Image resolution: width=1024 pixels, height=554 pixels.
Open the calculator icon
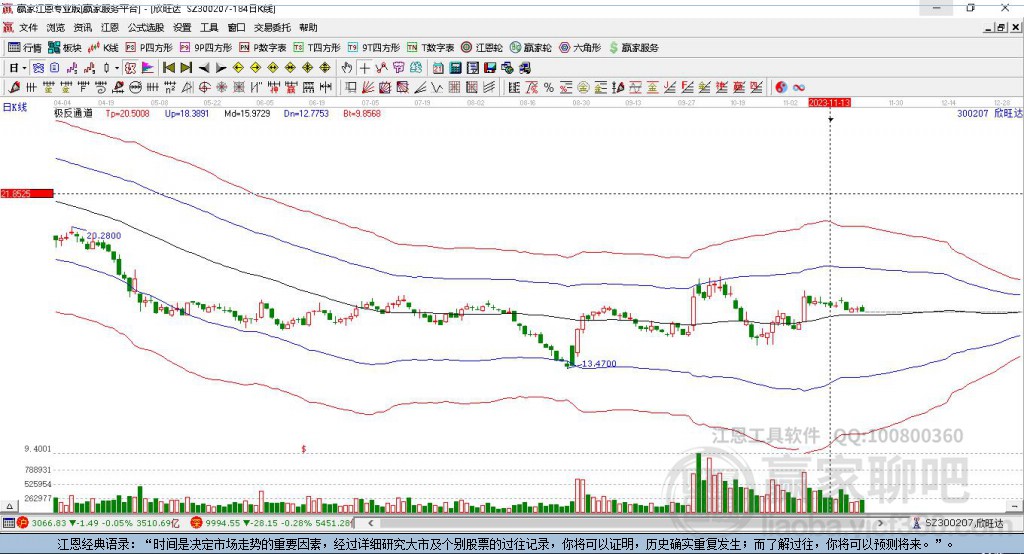456,68
